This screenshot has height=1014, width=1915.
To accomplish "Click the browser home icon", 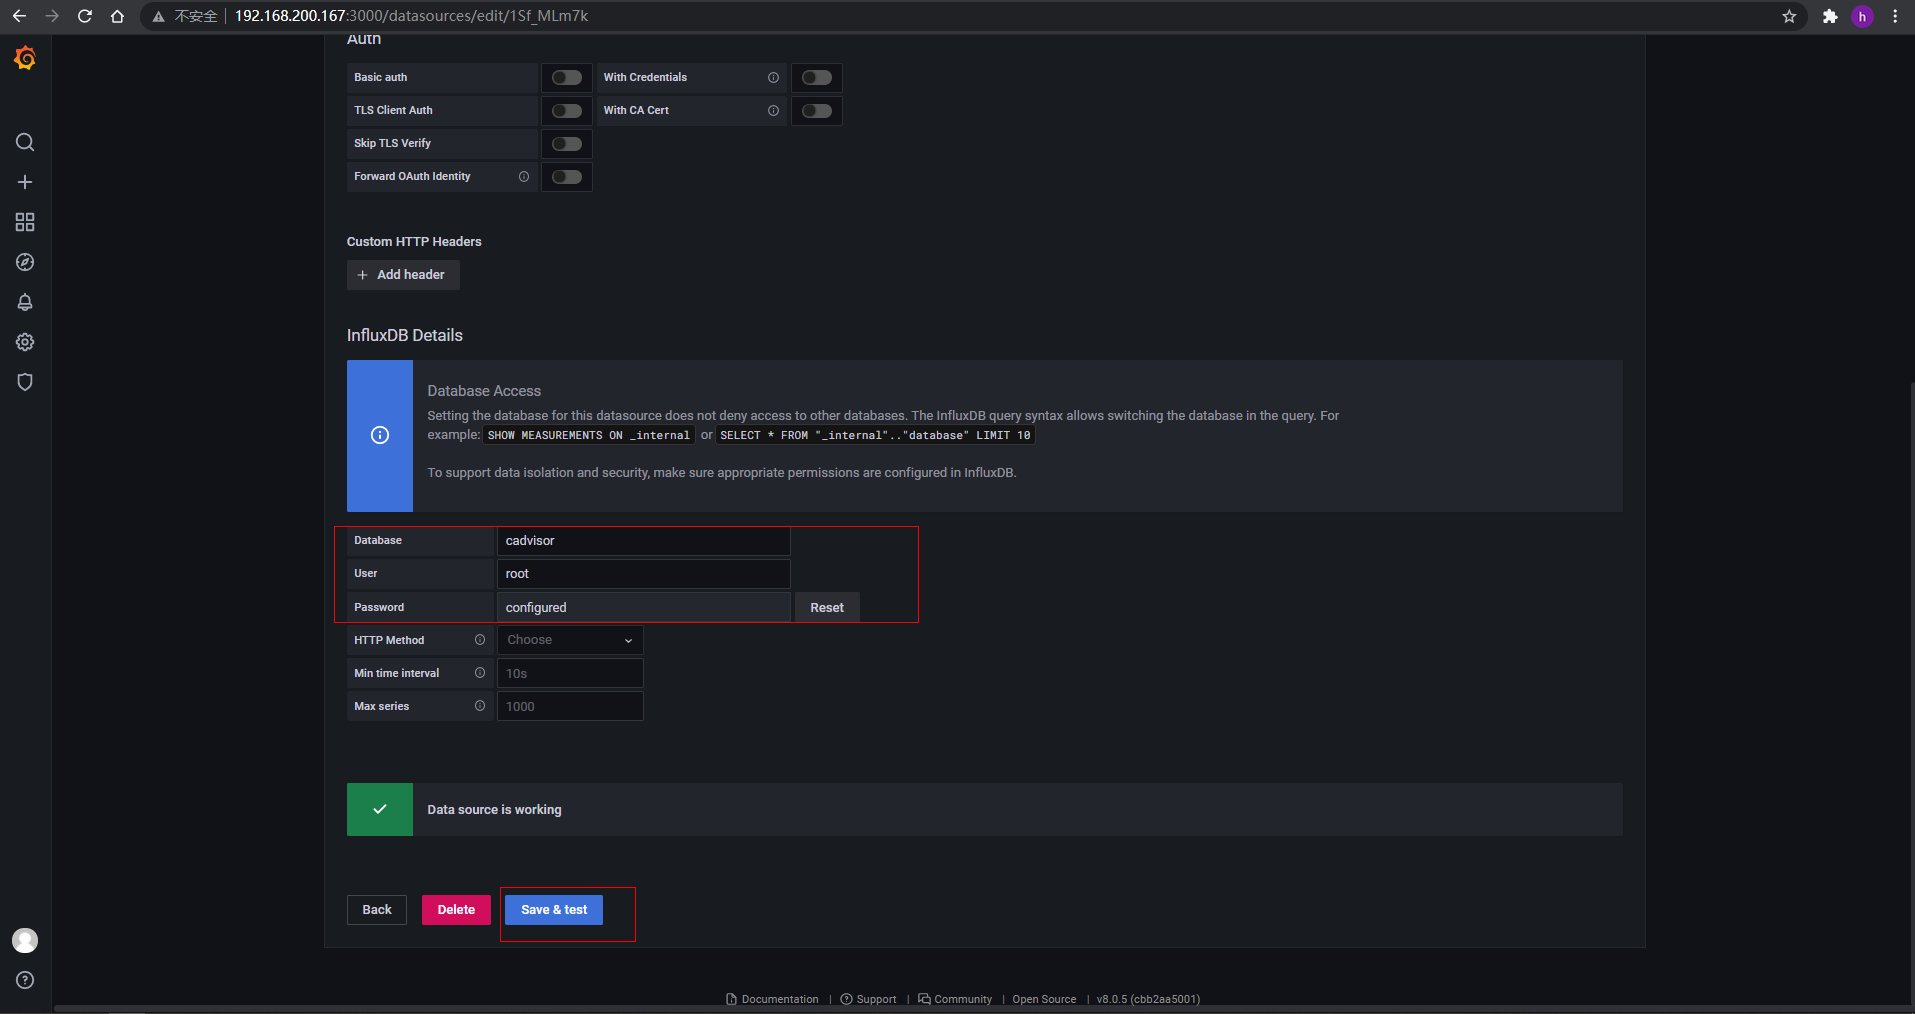I will pos(117,16).
